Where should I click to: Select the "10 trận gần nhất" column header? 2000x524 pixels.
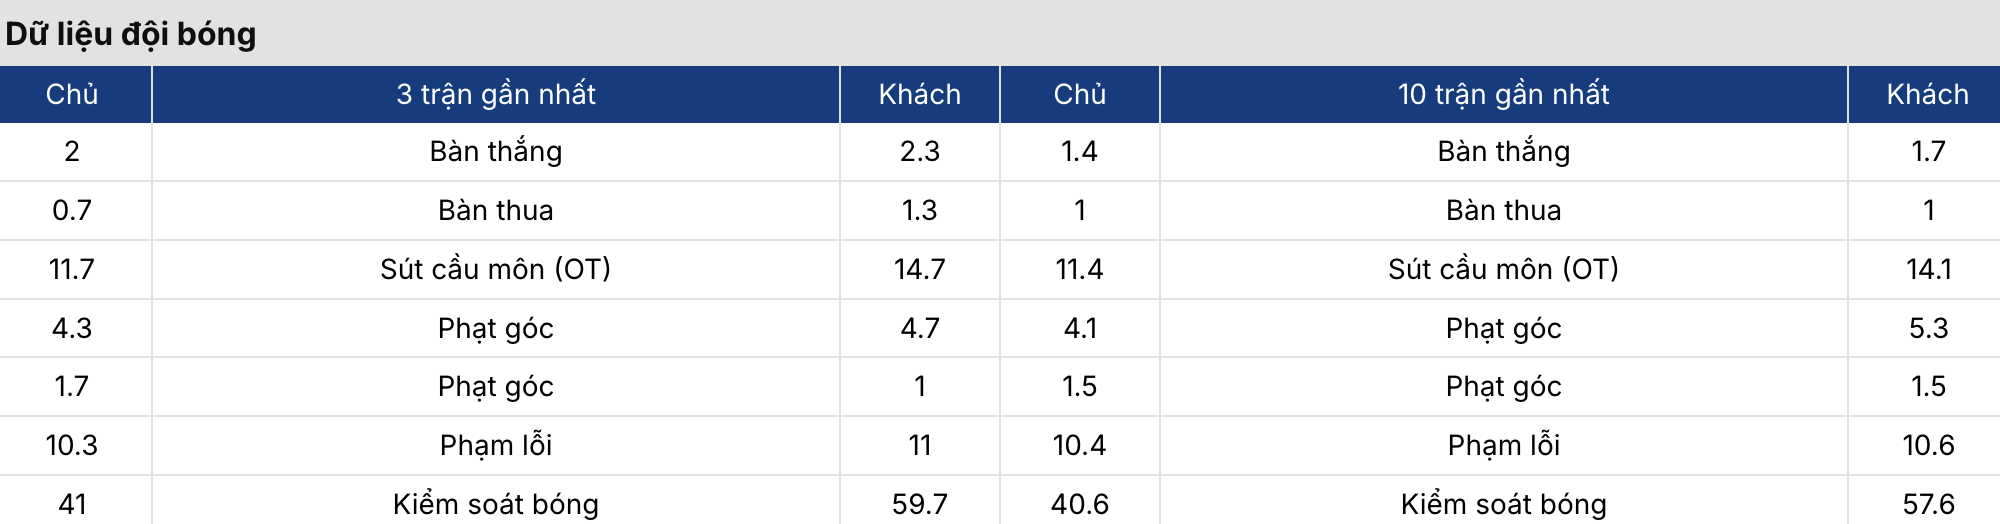[1503, 94]
